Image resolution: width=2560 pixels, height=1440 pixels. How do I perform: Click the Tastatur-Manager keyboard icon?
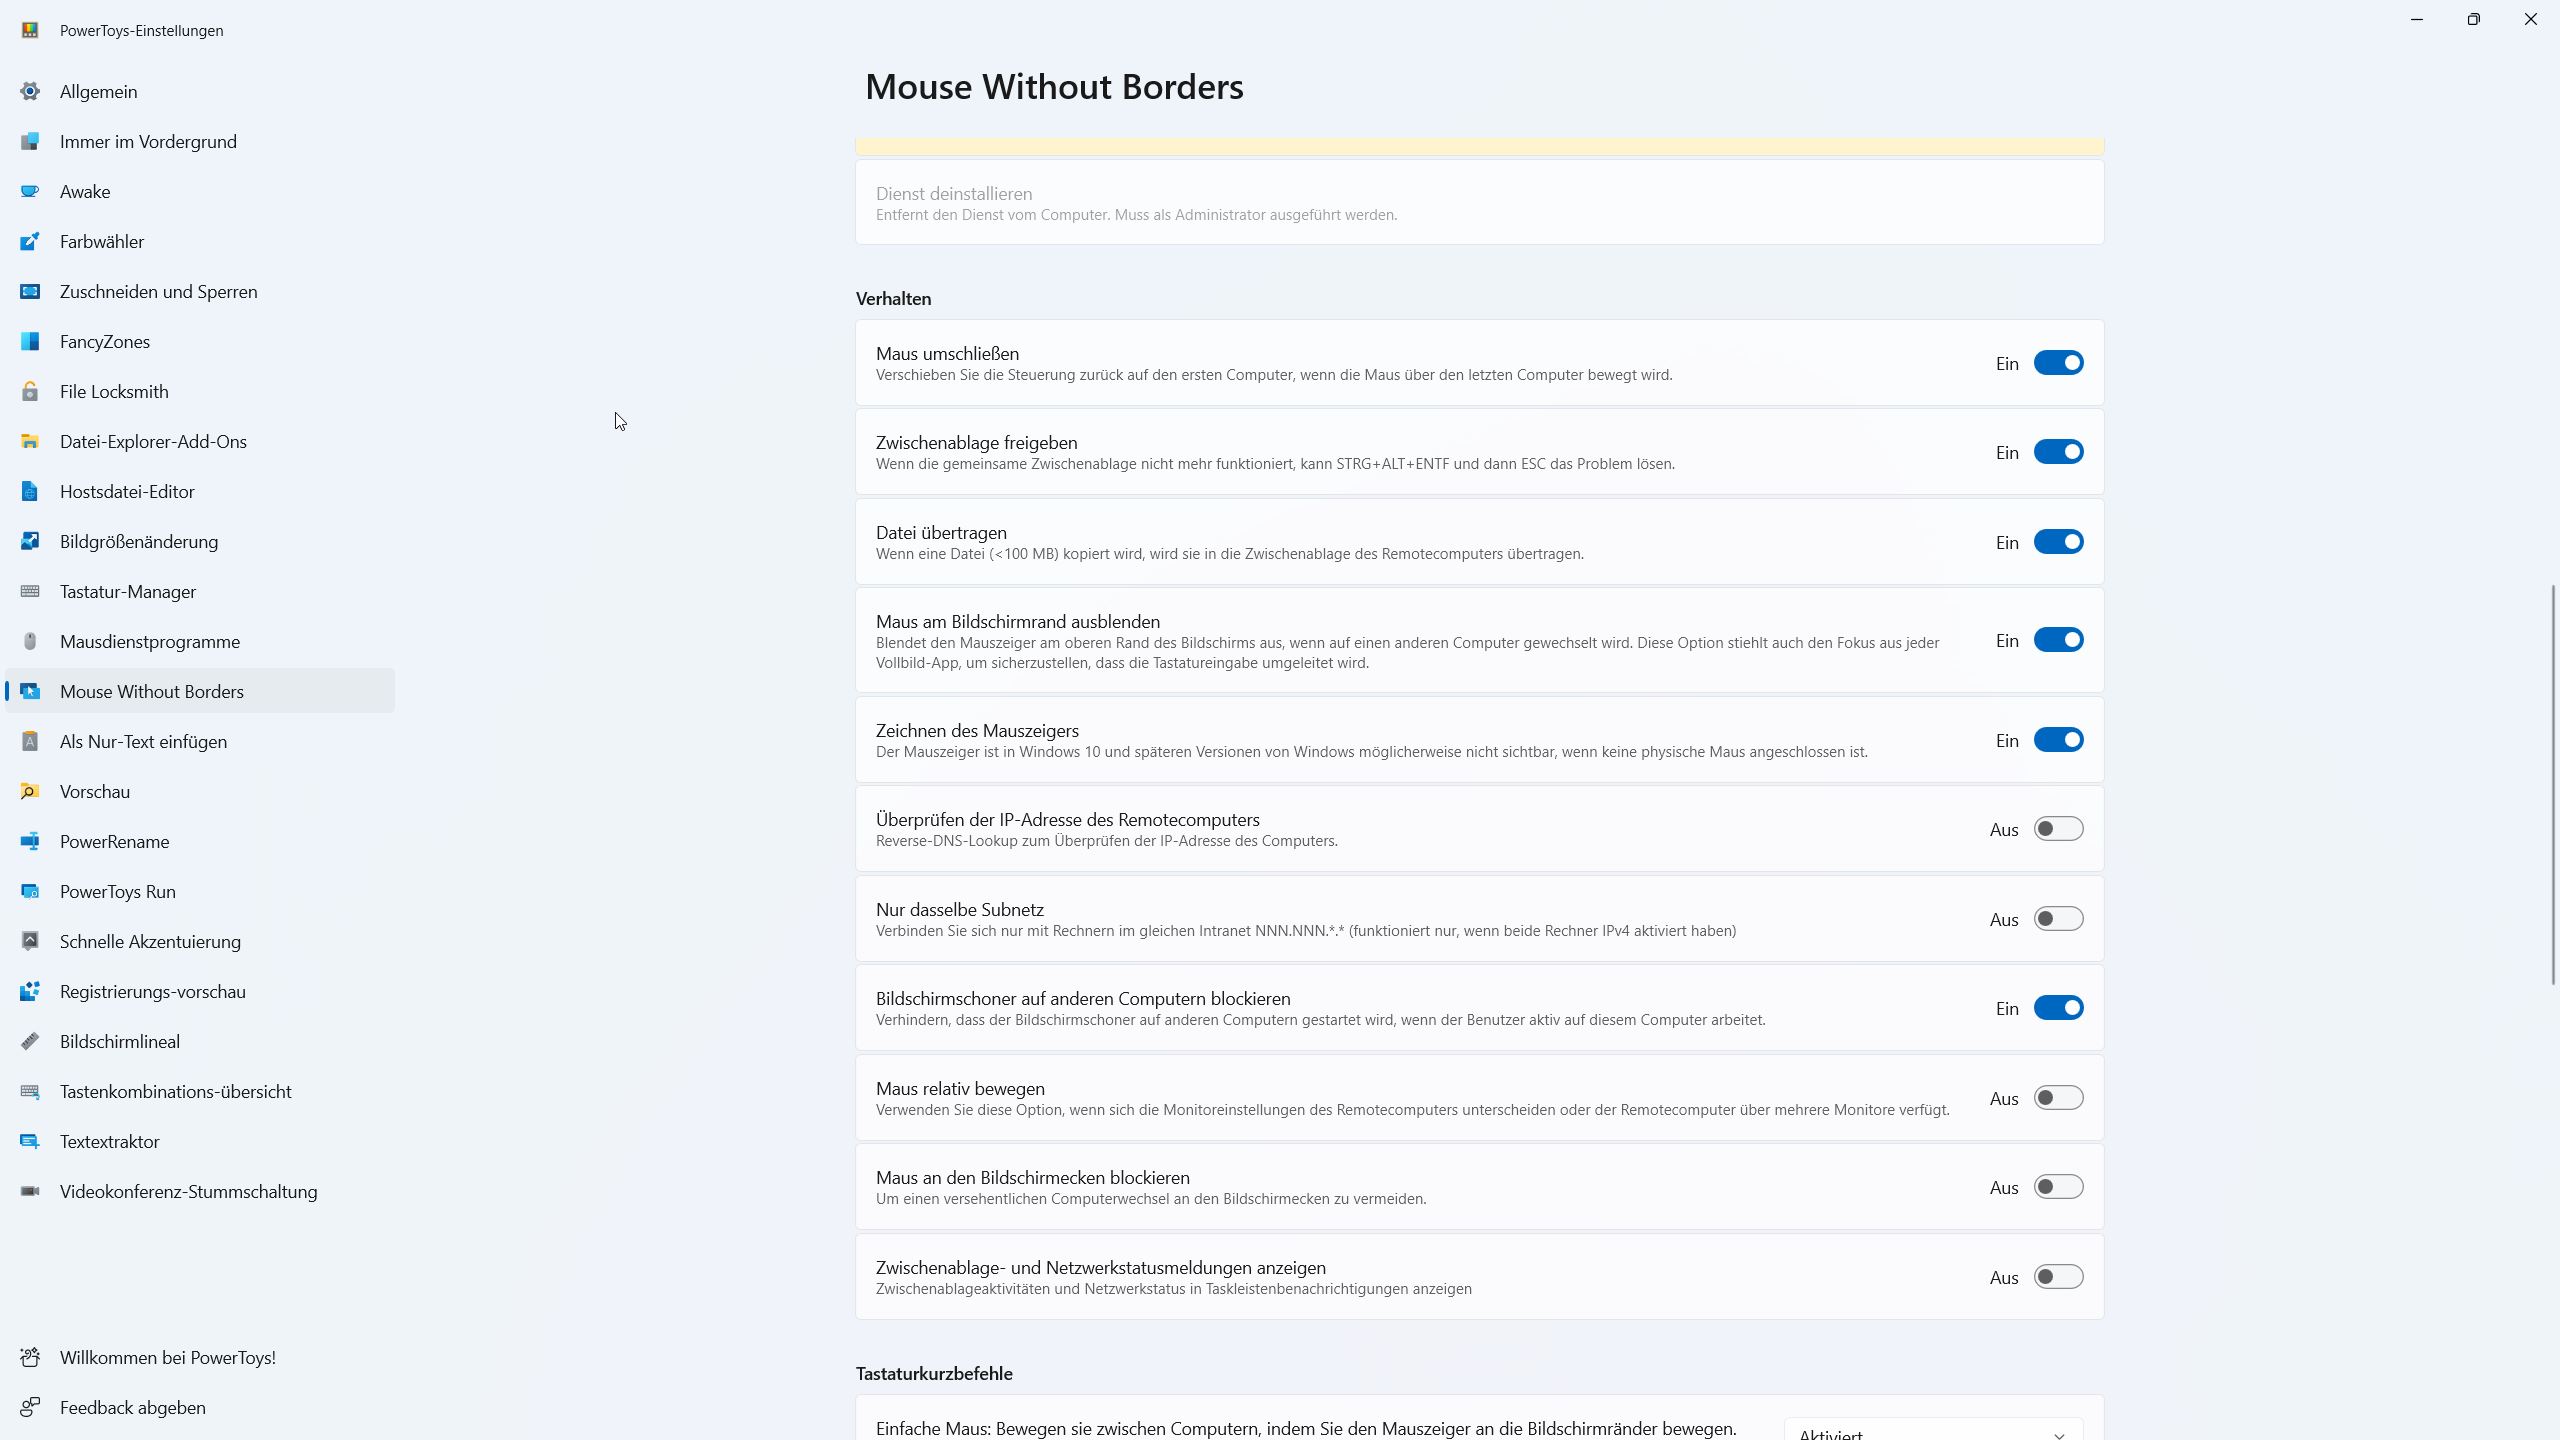pyautogui.click(x=30, y=592)
